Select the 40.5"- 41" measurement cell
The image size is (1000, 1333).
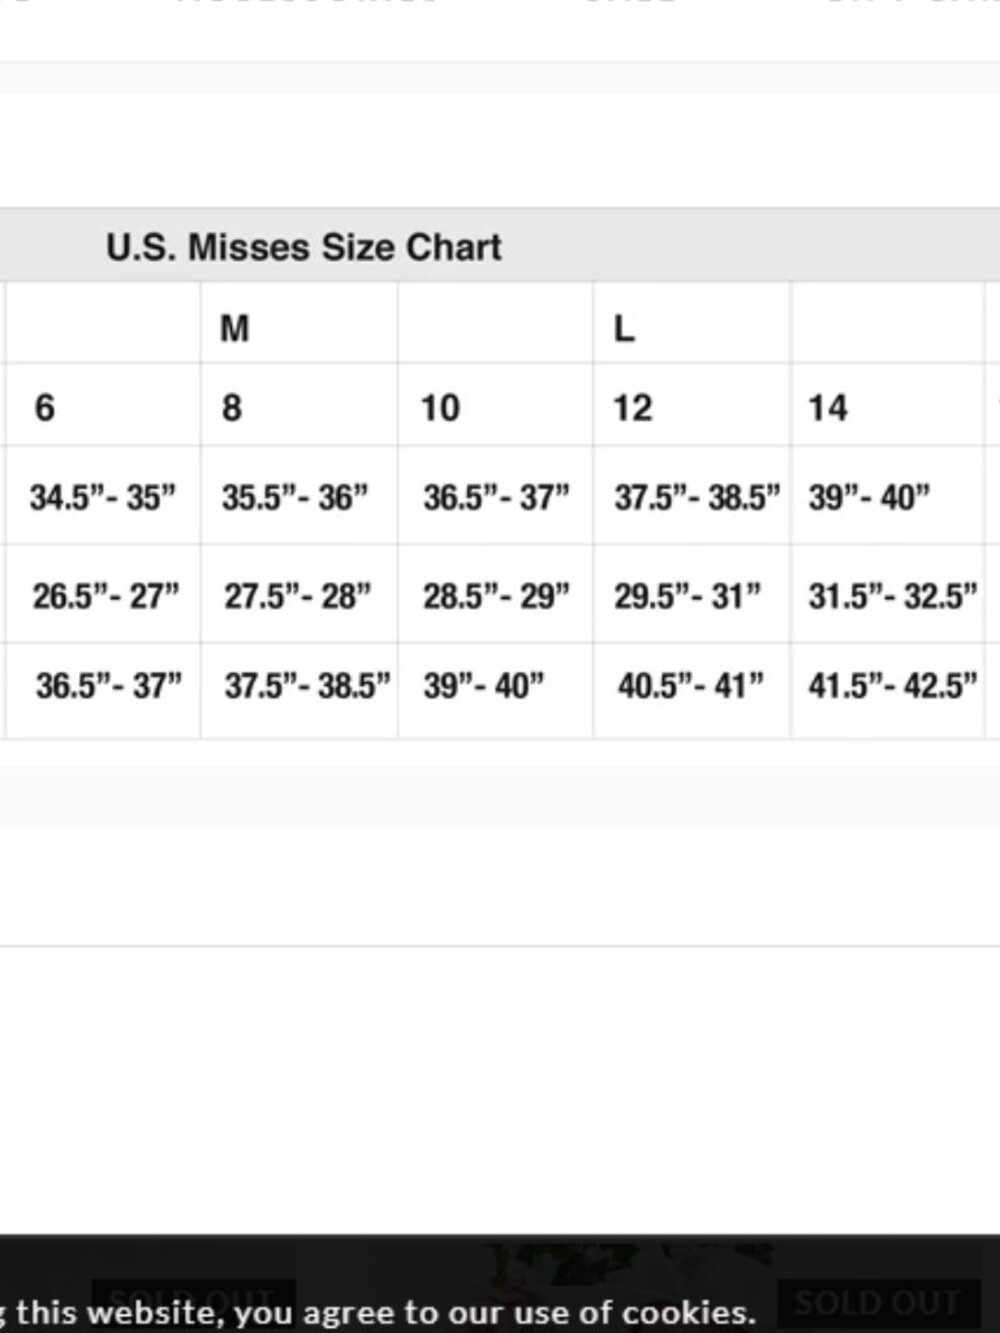click(692, 690)
